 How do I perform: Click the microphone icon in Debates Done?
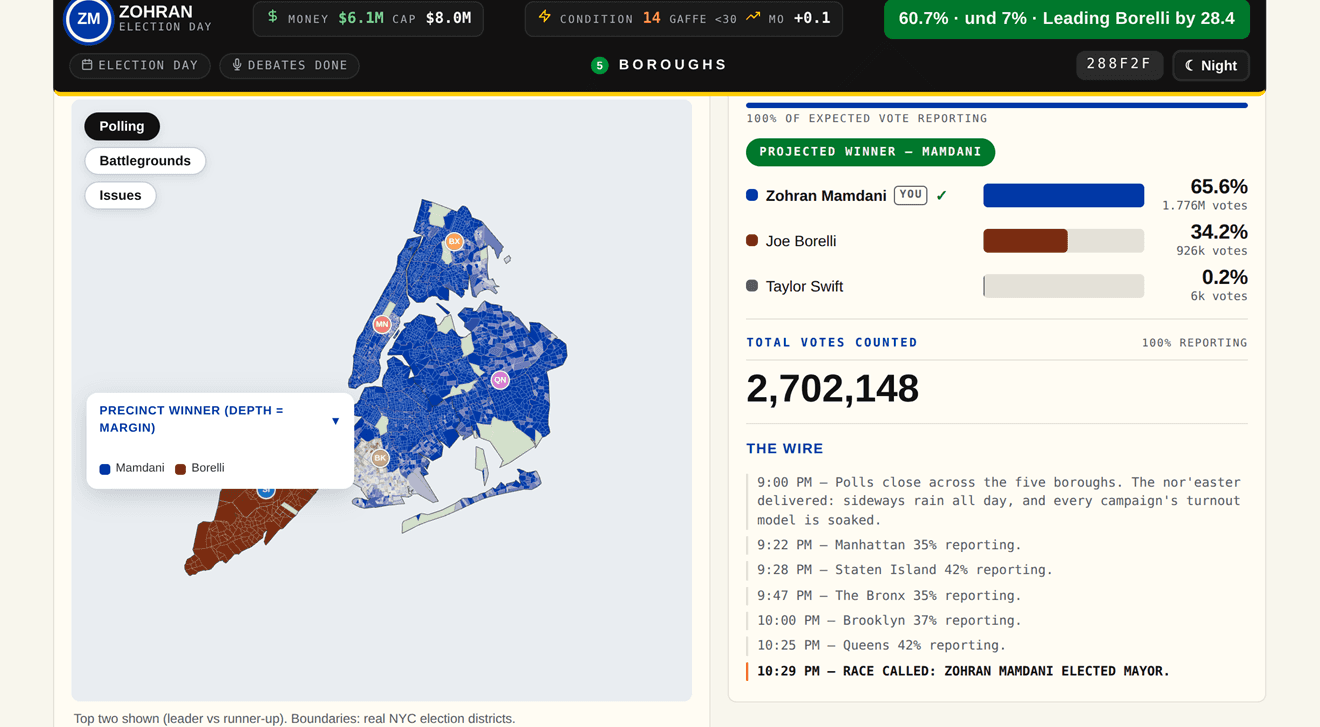point(237,65)
